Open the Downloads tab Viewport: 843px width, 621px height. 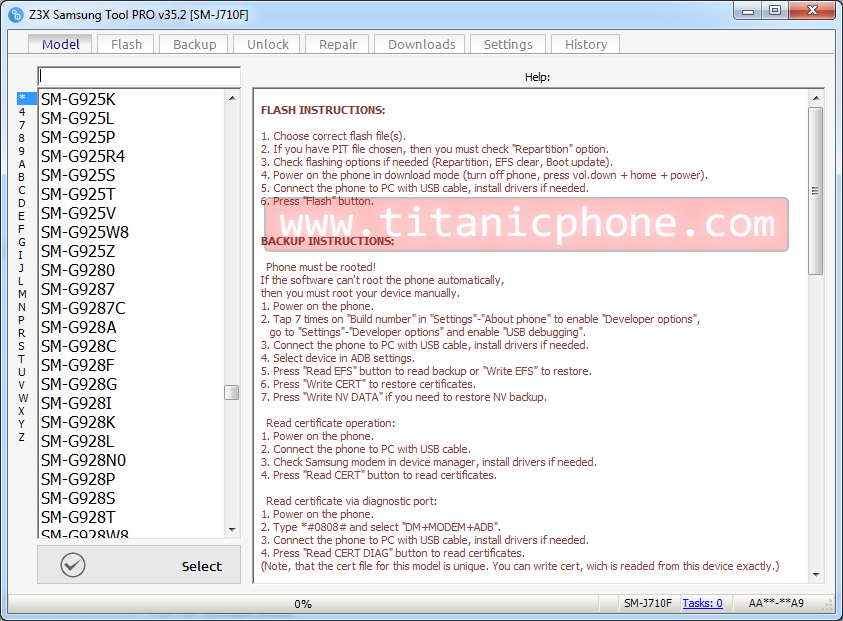coord(421,44)
